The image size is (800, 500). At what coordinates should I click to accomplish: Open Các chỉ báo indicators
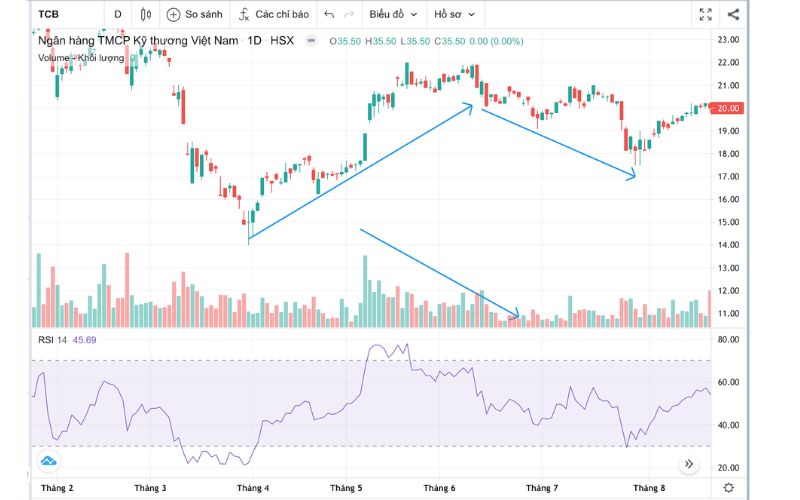[275, 15]
